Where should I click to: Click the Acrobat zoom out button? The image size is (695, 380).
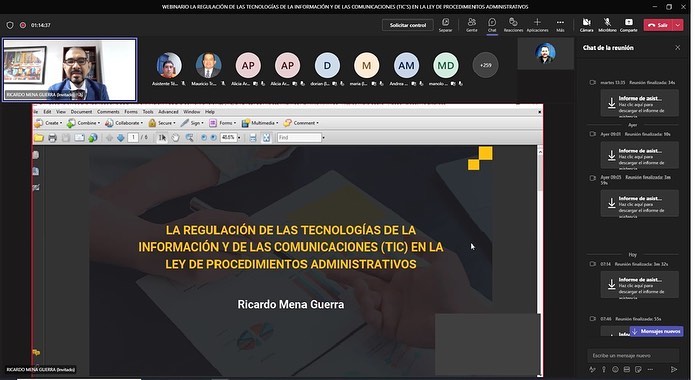204,138
